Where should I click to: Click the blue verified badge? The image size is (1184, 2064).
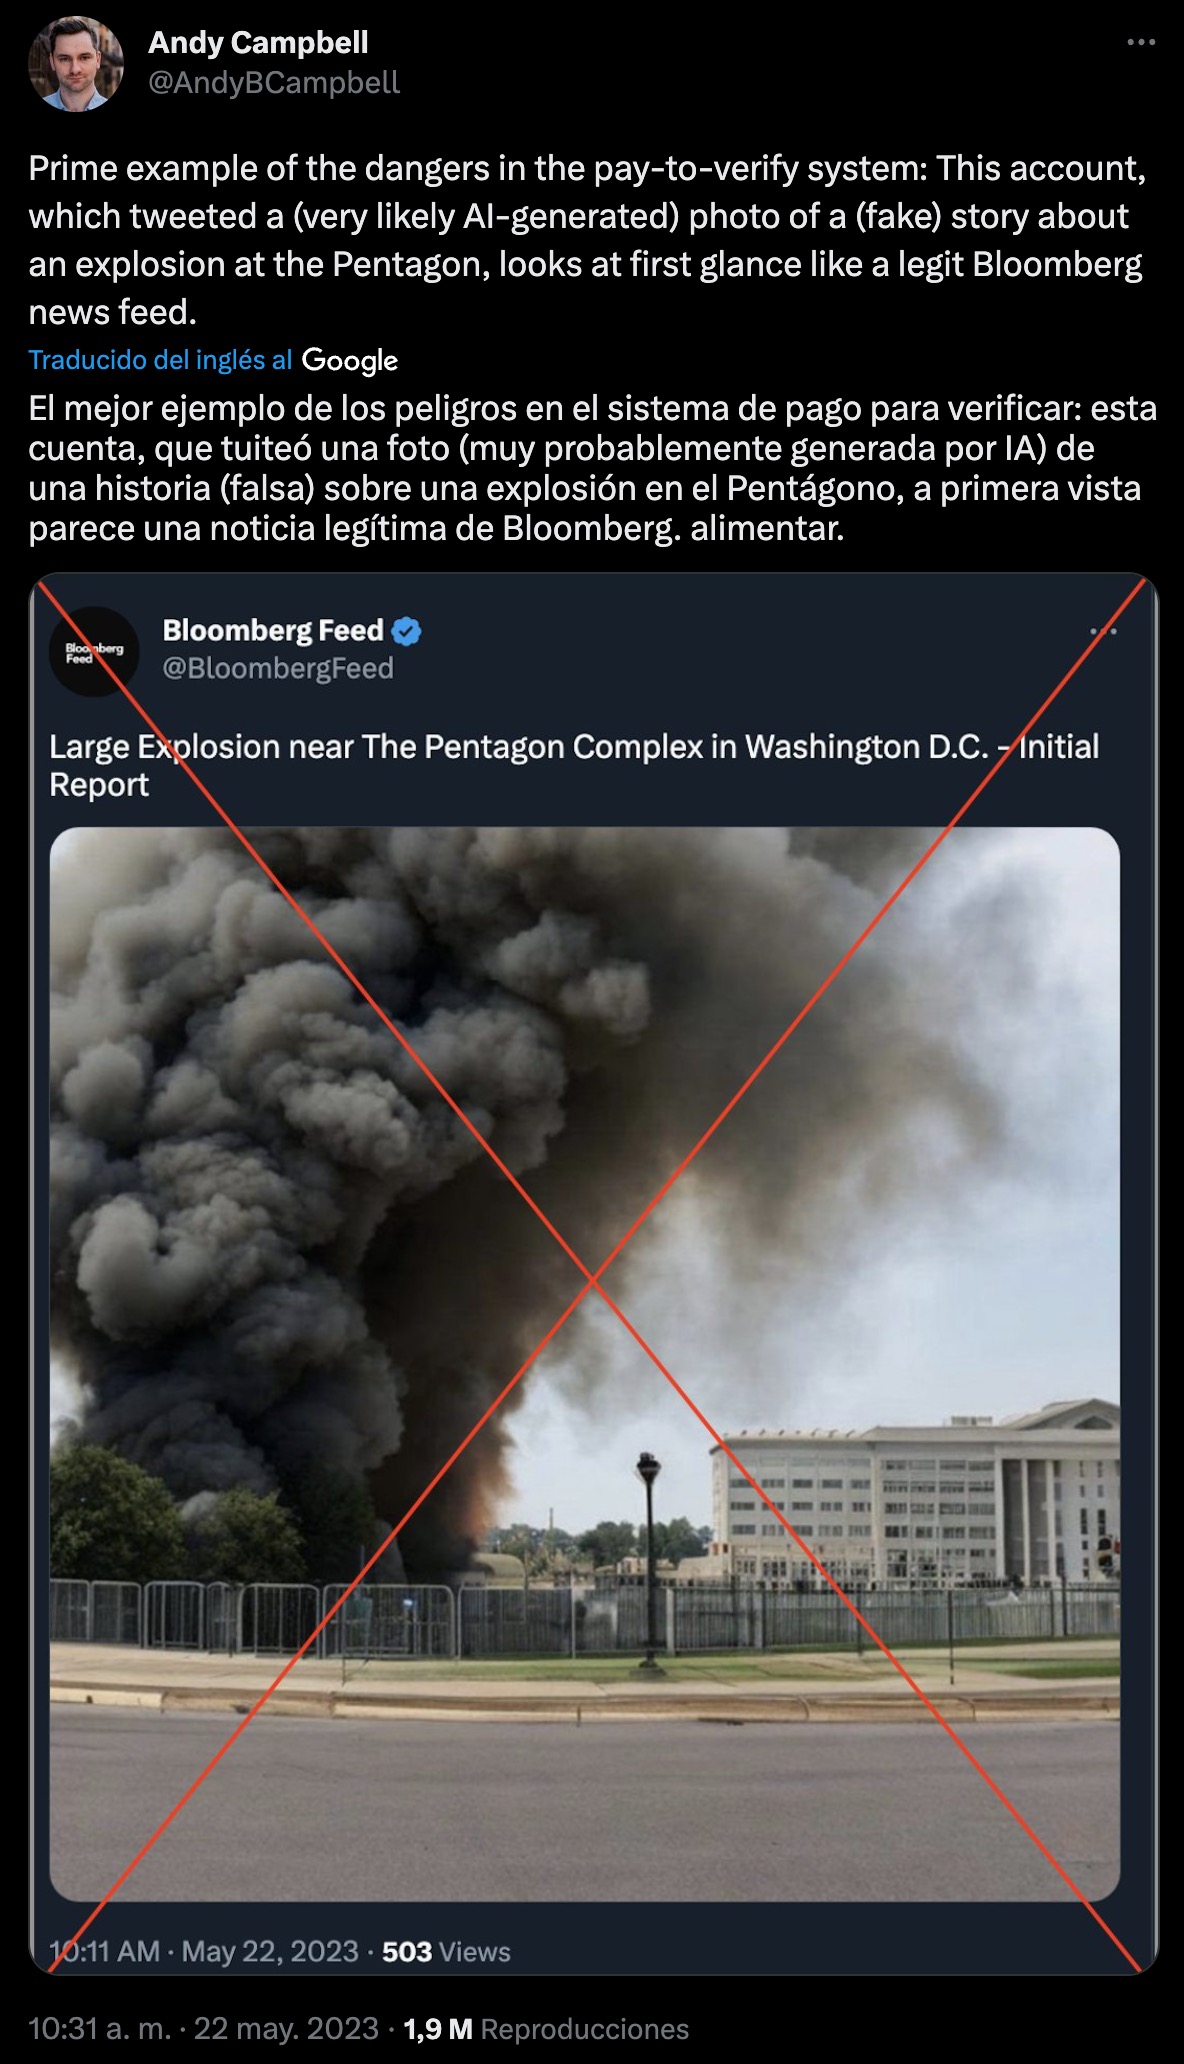406,631
